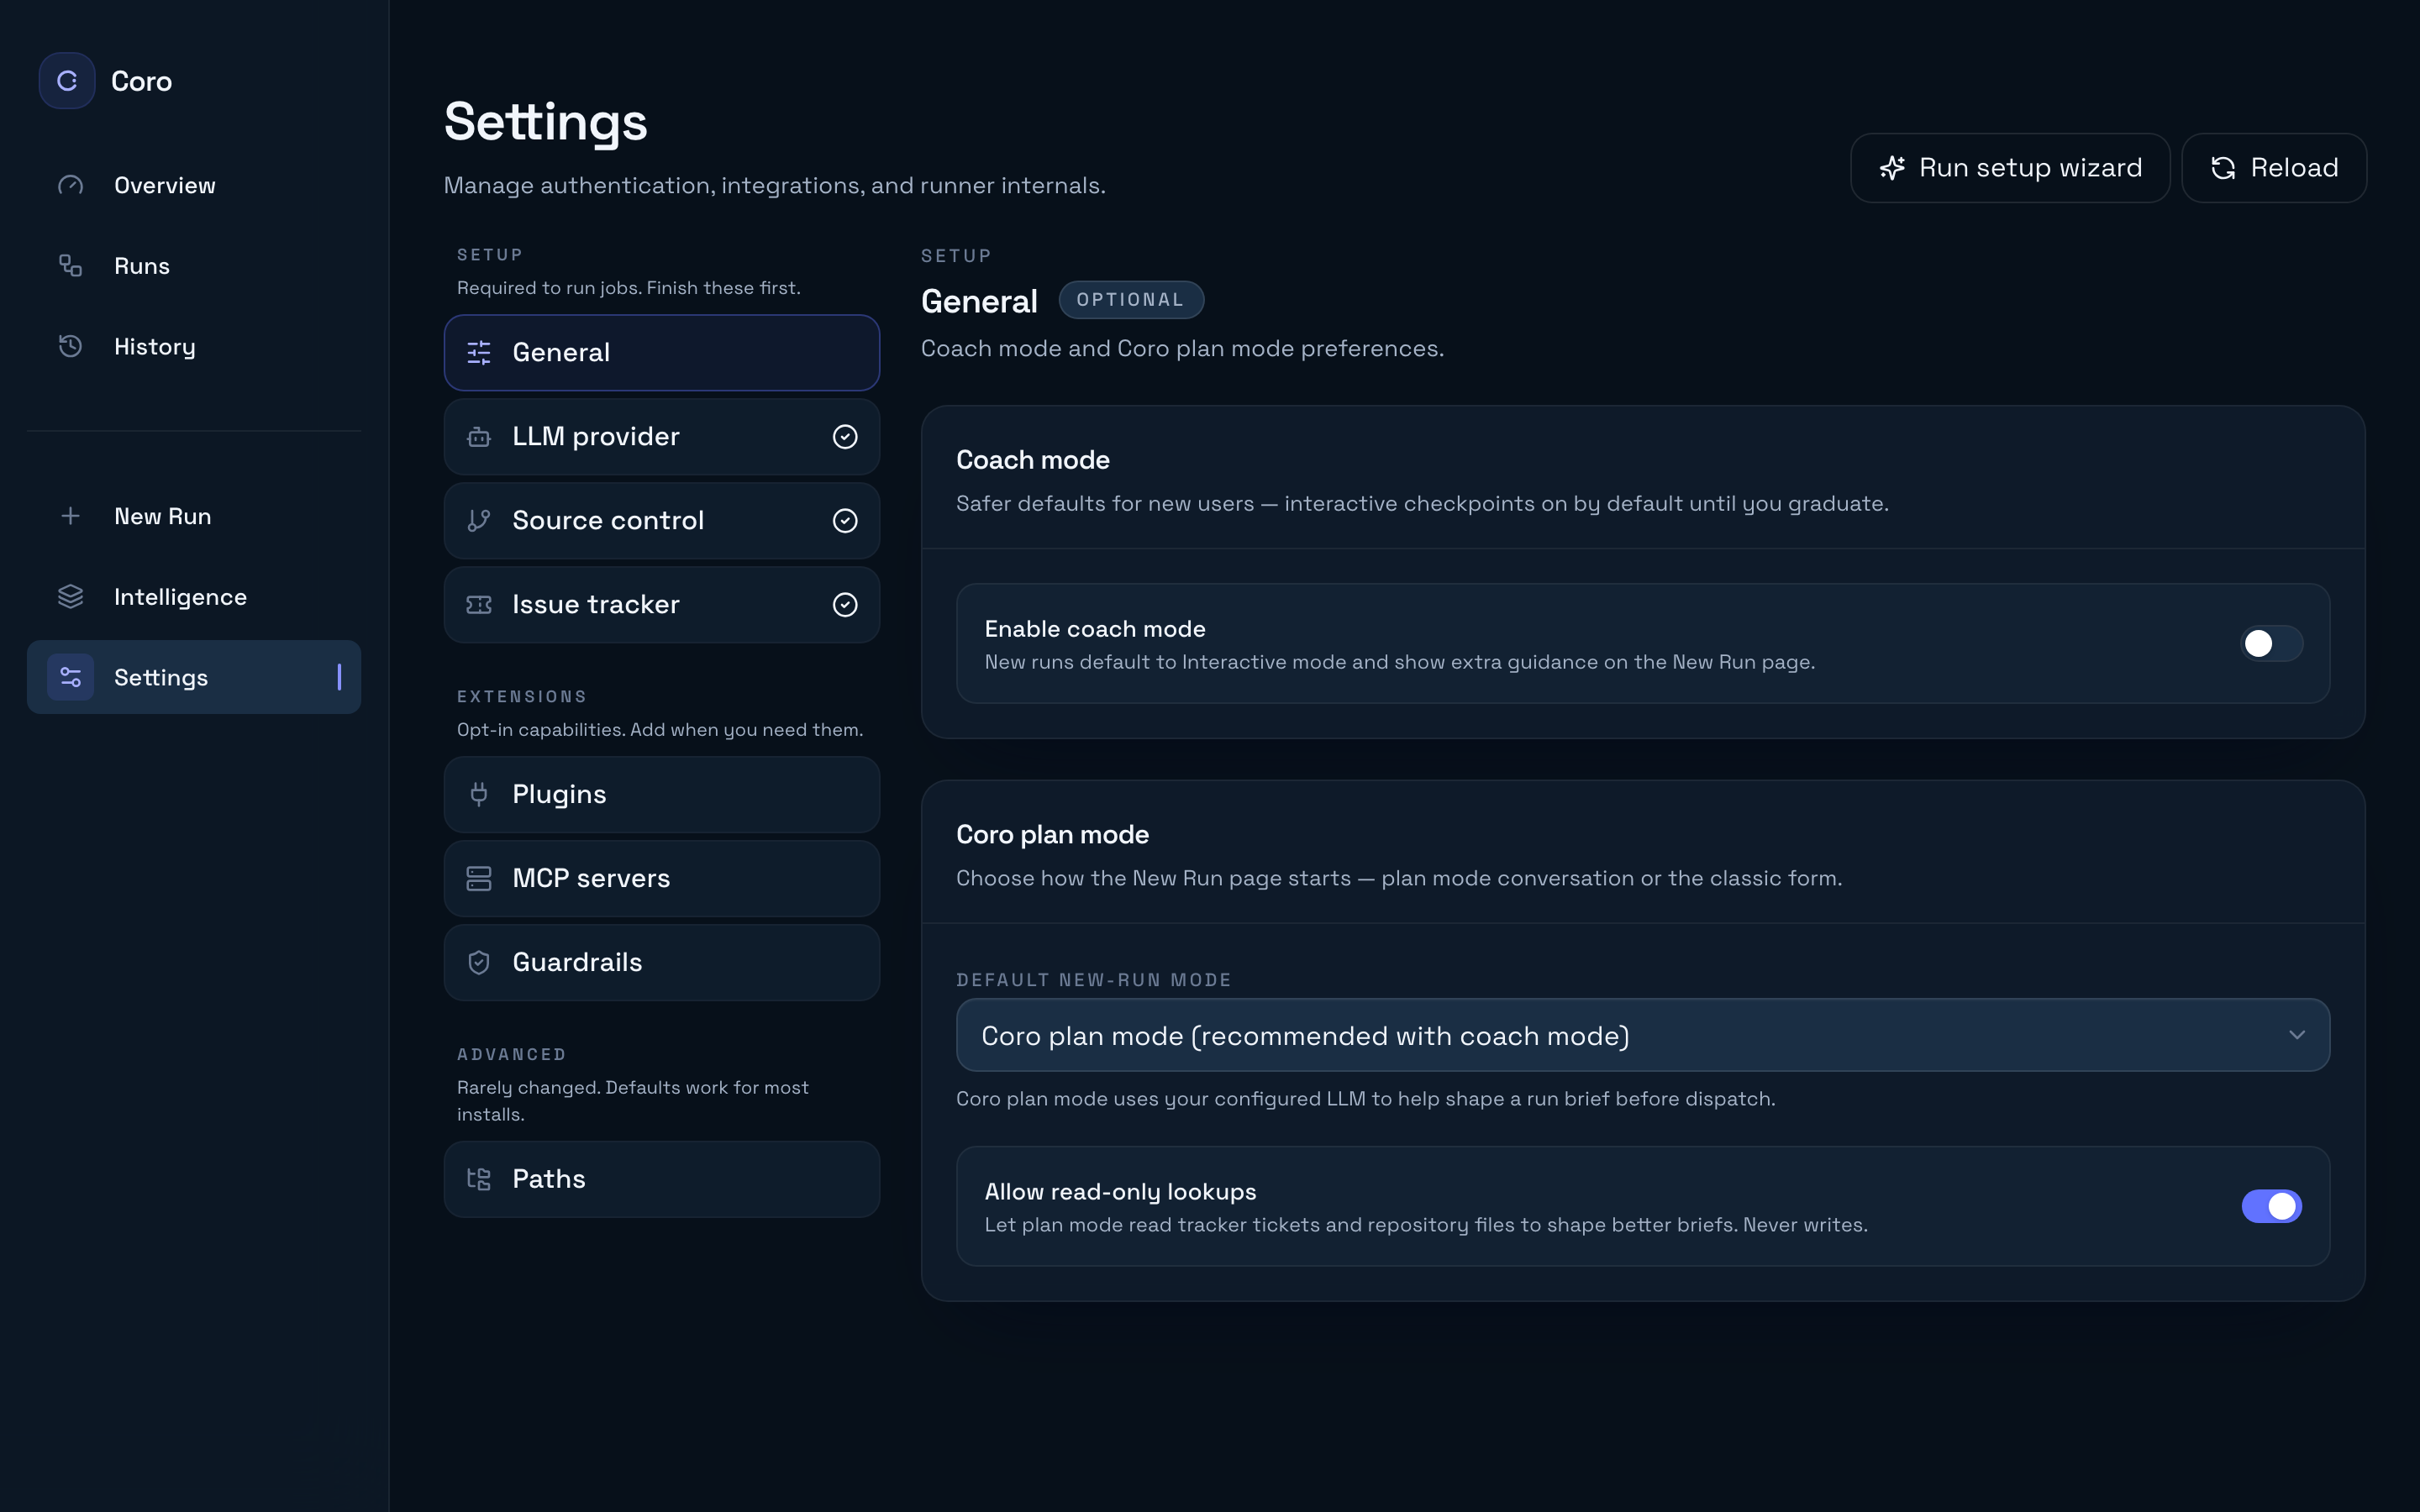Viewport: 2420px width, 1512px height.
Task: Click the Coro logo icon
Action: coord(67,81)
